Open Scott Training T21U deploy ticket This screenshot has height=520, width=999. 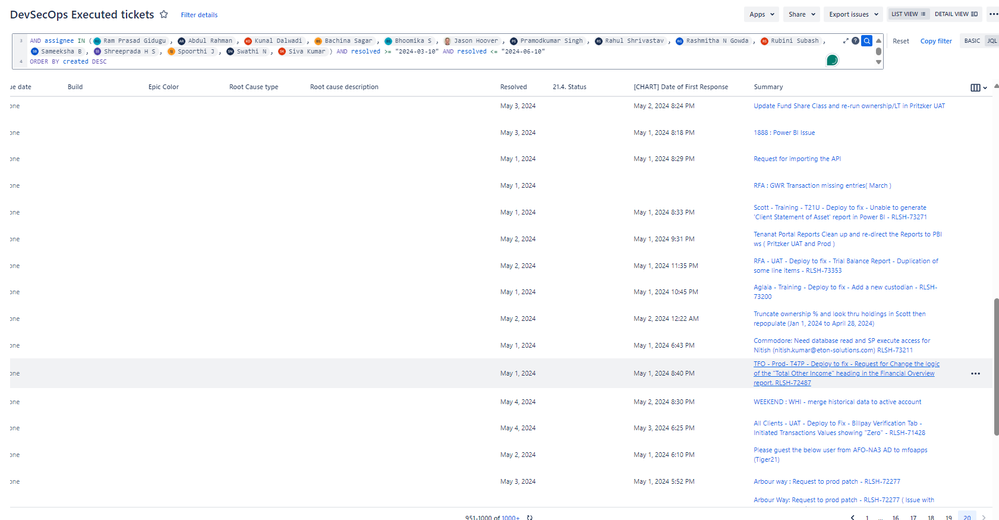pyautogui.click(x=840, y=212)
